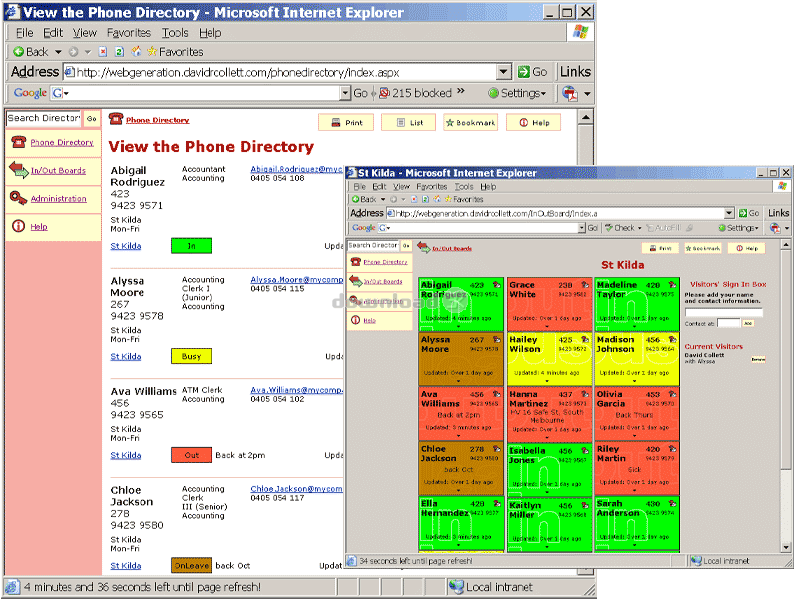Viewport: 800px width, 600px height.
Task: Open Google toolbar Settings in Phone Directory window
Action: pyautogui.click(x=517, y=93)
